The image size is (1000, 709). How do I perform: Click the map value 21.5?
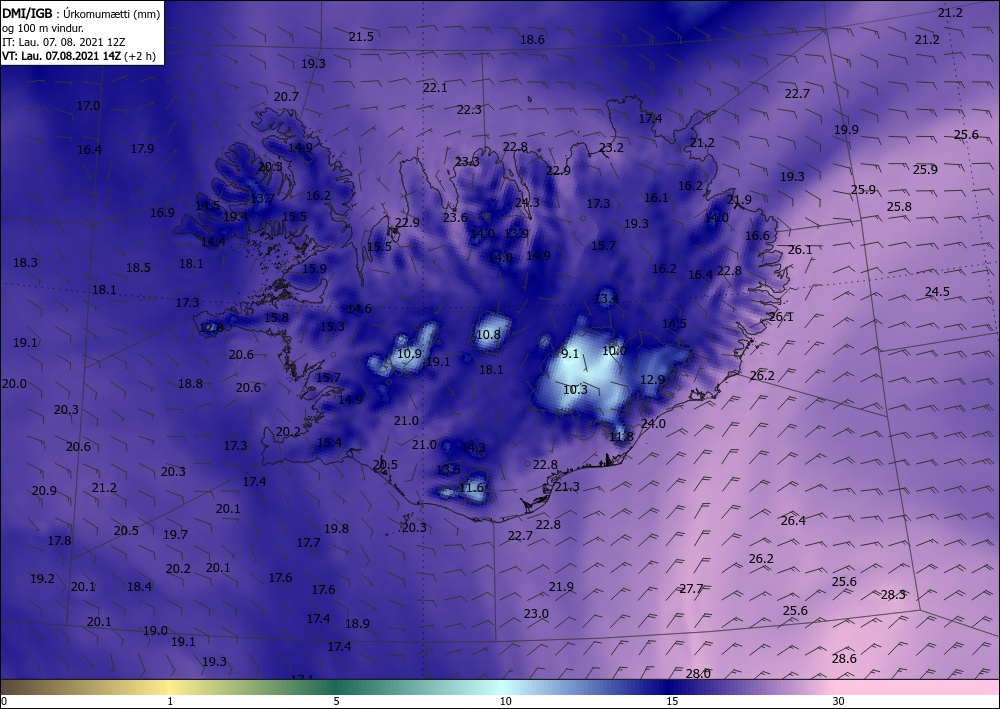(x=361, y=36)
